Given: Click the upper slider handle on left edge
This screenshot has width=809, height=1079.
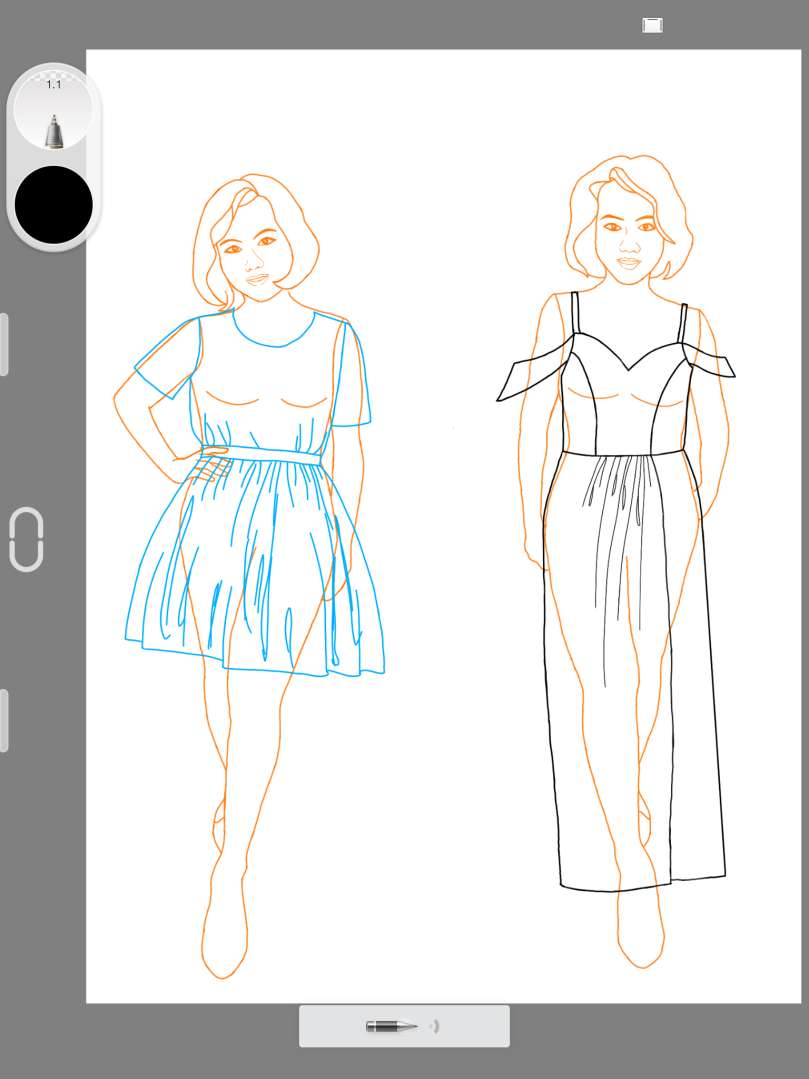Looking at the screenshot, I should point(4,344).
